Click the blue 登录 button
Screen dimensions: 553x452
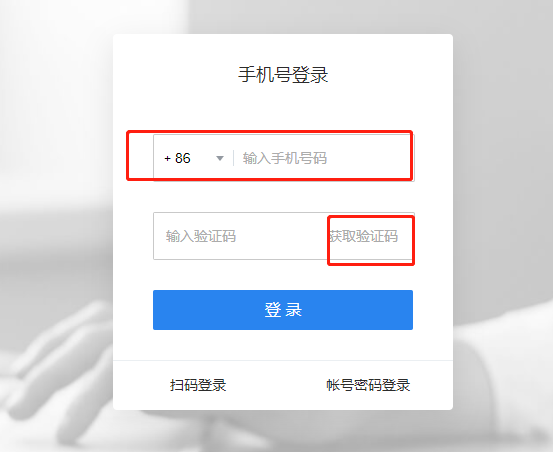(283, 310)
